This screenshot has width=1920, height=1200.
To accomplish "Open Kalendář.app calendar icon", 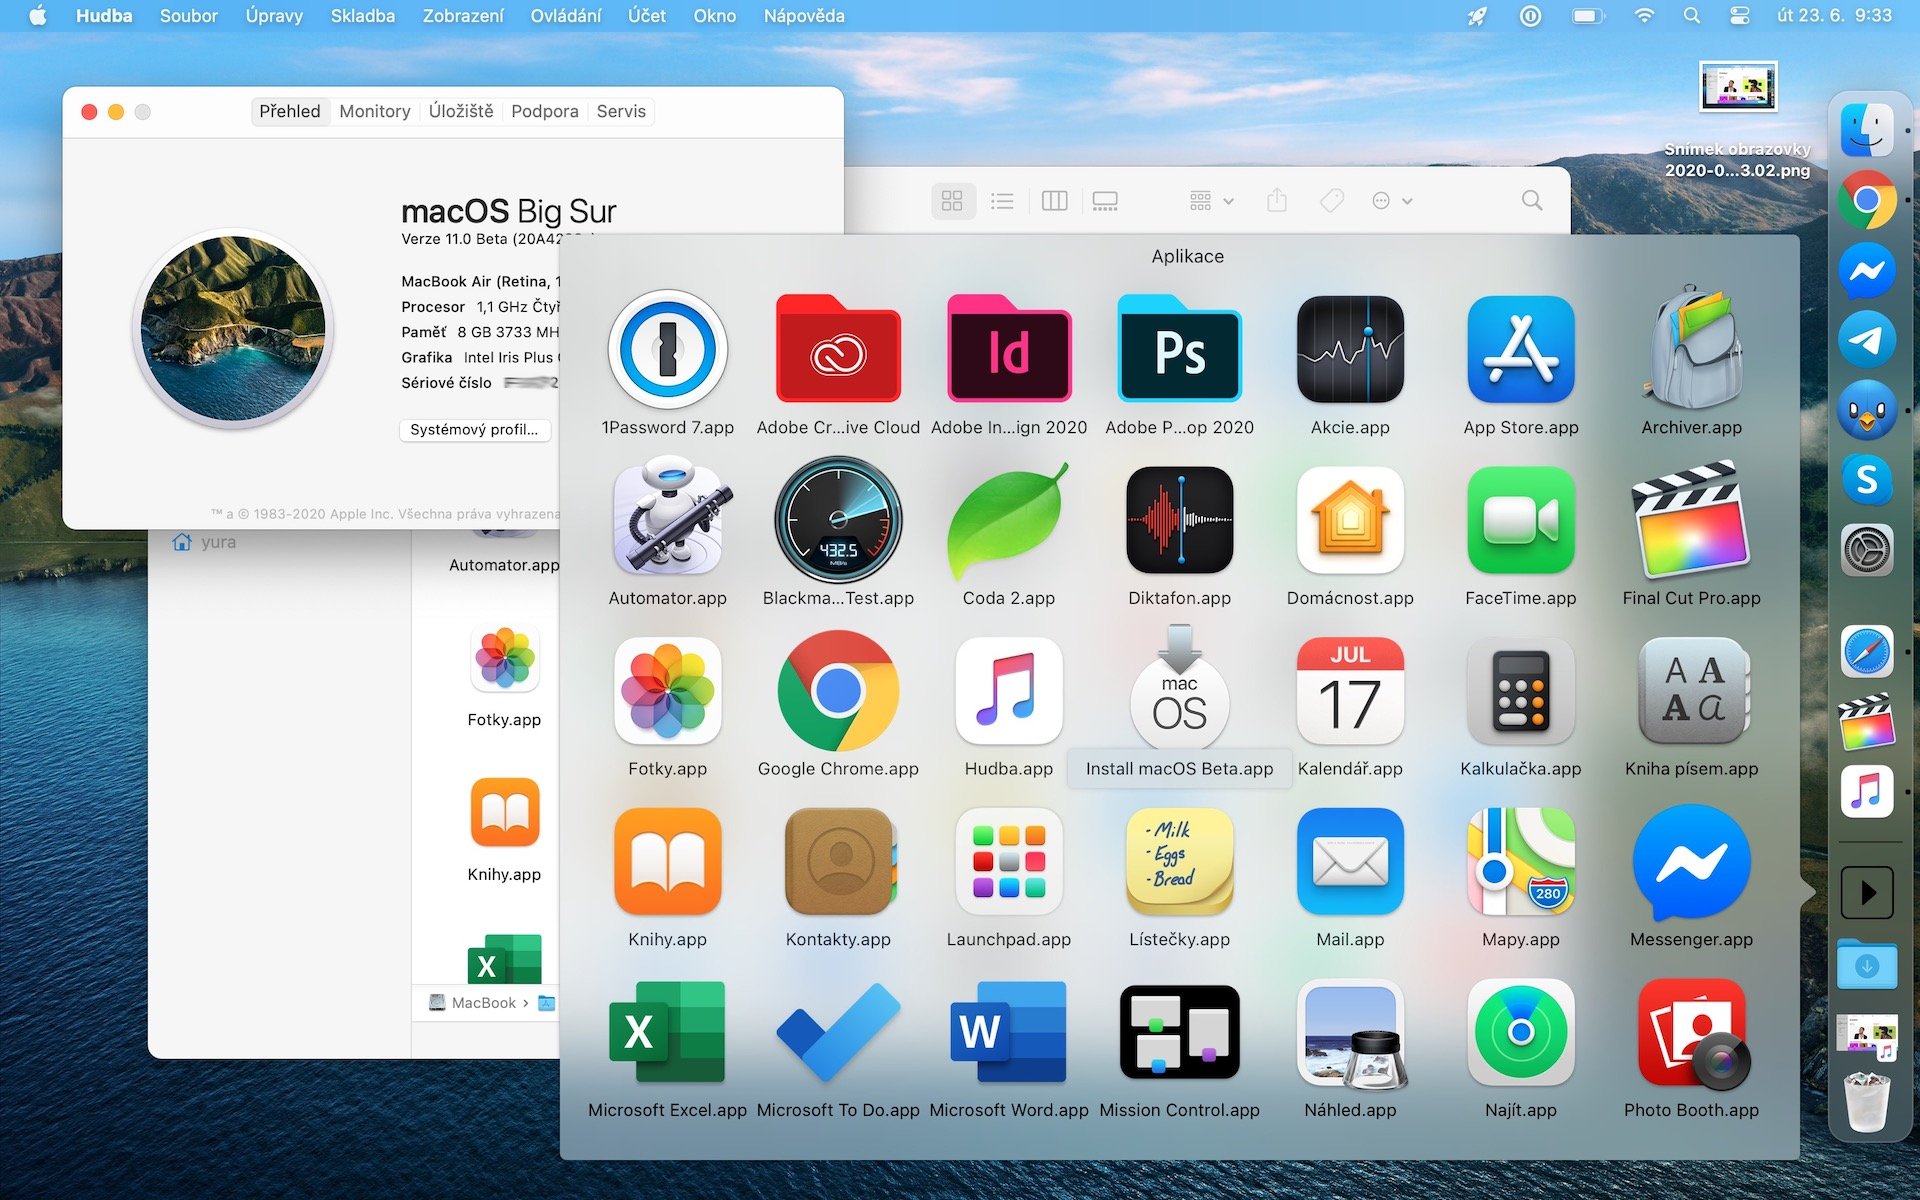I will point(1350,691).
